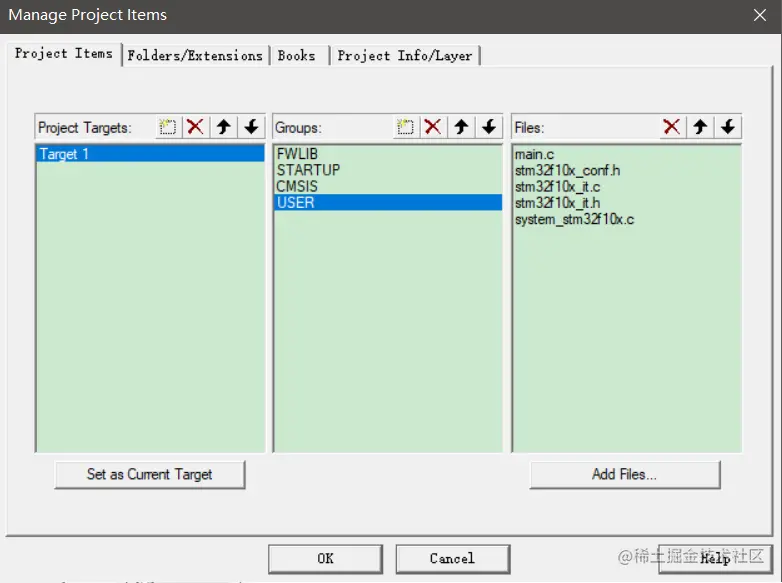Click Set as Current Target button
The width and height of the screenshot is (782, 583).
[150, 474]
